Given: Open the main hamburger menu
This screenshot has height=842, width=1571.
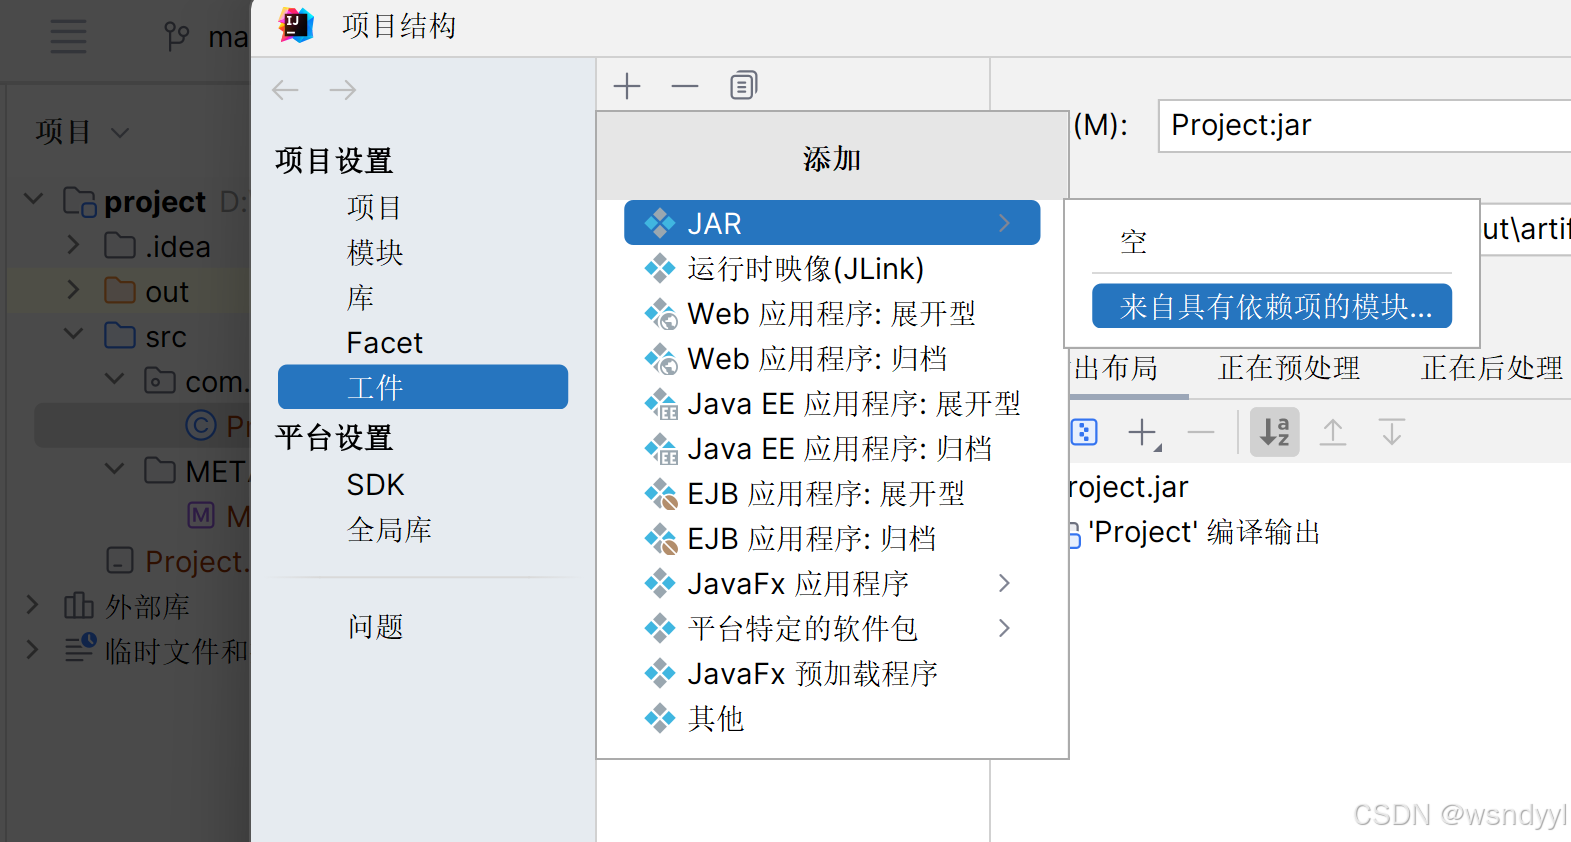Looking at the screenshot, I should tap(68, 36).
